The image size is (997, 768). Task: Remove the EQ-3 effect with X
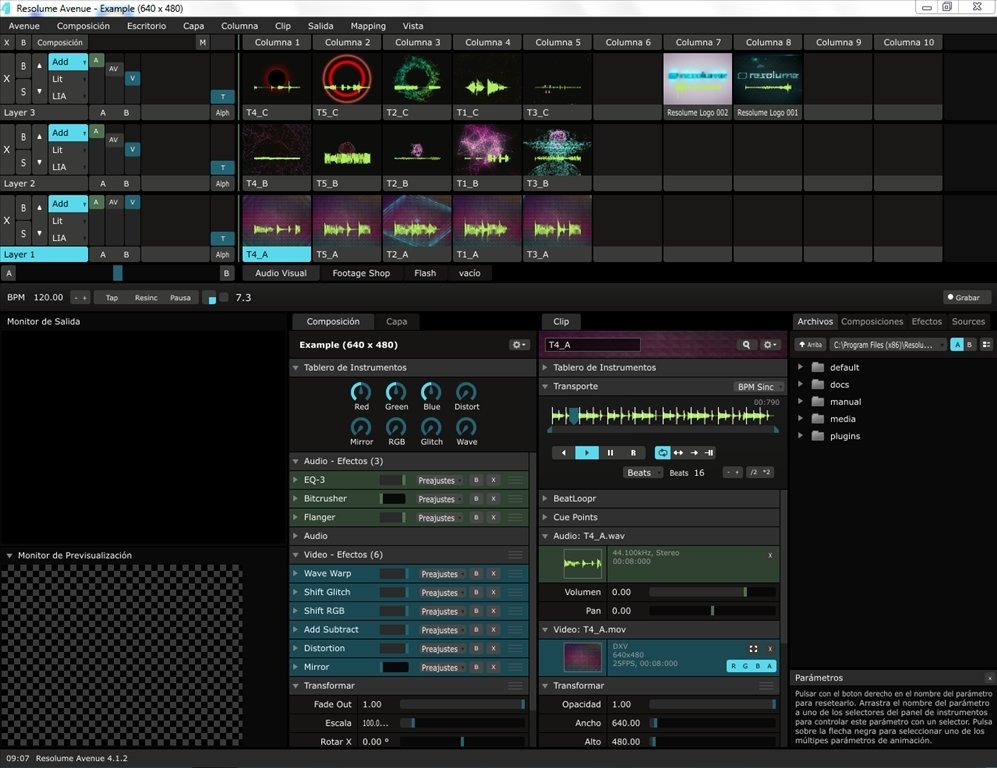point(493,481)
